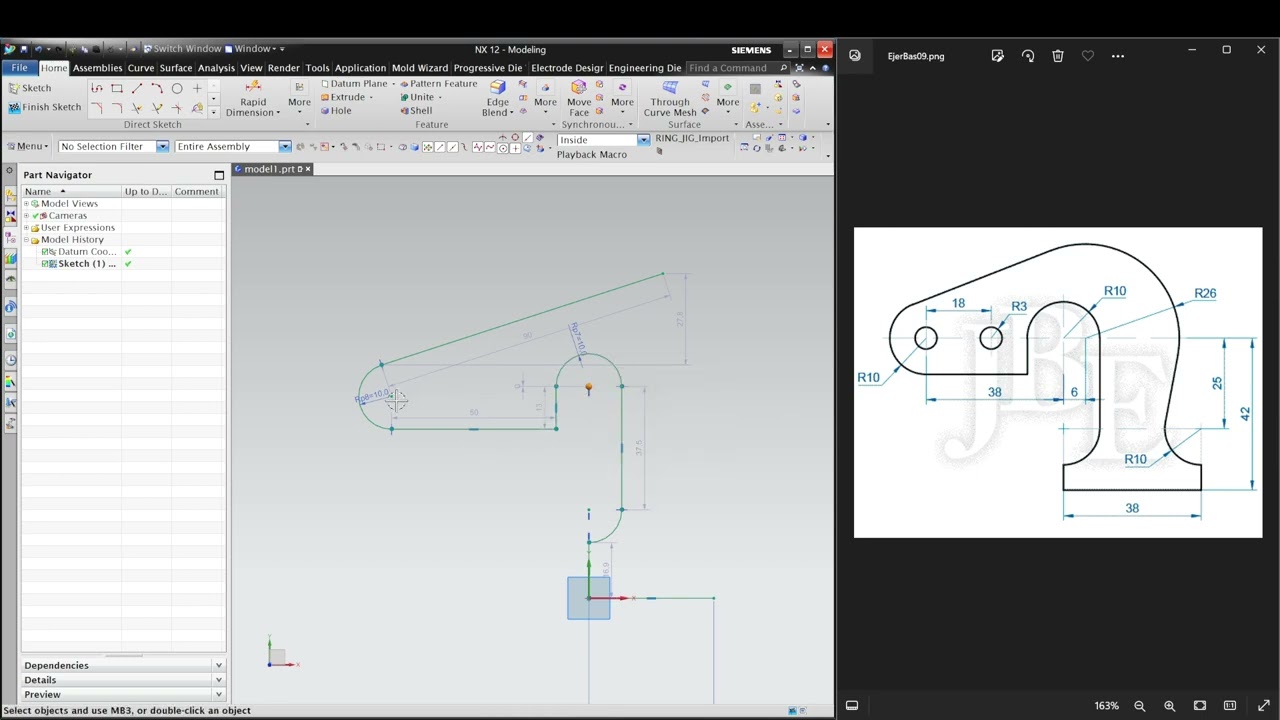Click the Edit image icon in photo viewer
Screen dimensions: 1280x720
pyautogui.click(x=997, y=56)
